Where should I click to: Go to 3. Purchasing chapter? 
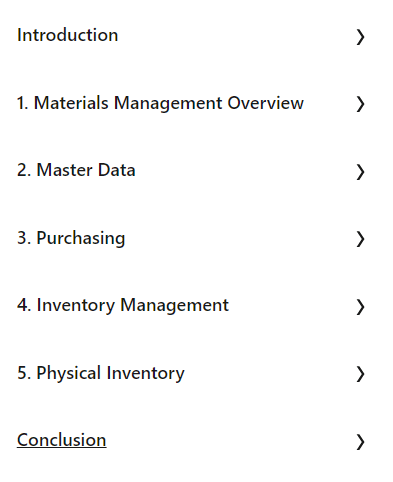(x=71, y=238)
